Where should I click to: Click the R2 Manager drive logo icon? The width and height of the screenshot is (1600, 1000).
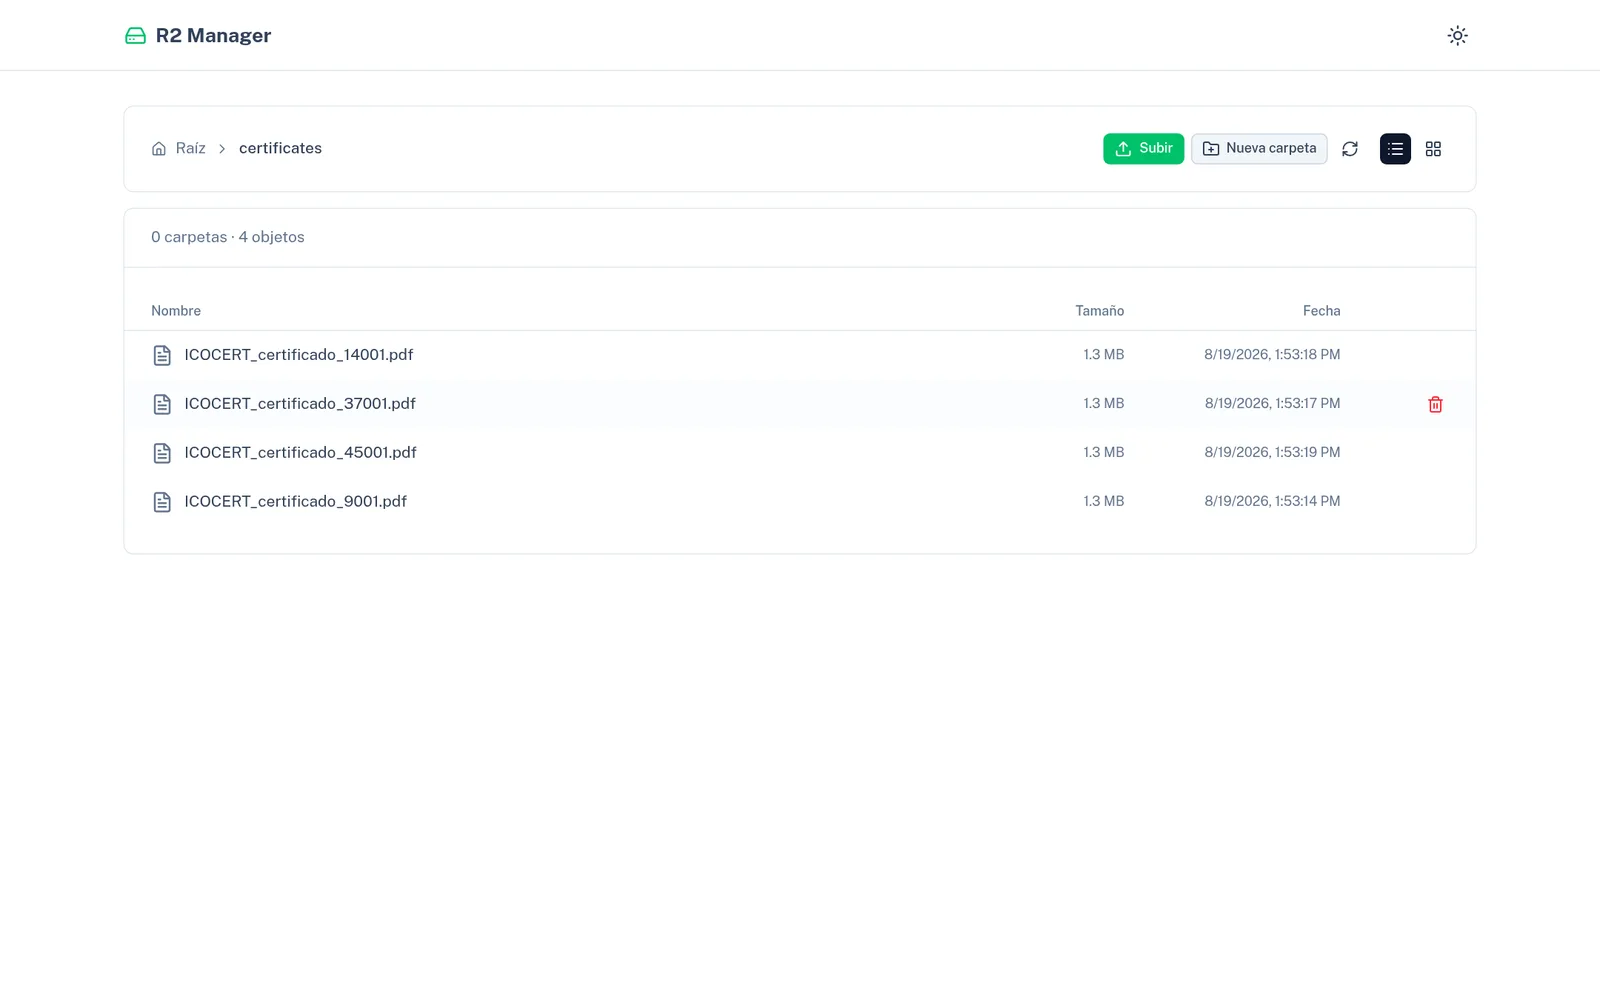[135, 36]
